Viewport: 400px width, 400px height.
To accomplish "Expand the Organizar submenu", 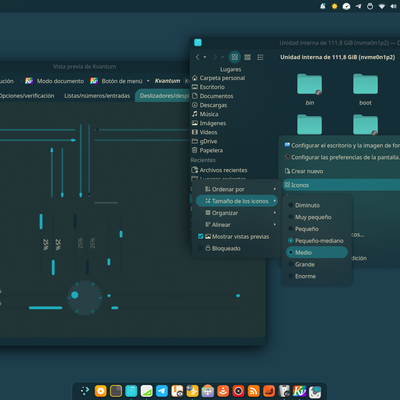I will tap(237, 213).
